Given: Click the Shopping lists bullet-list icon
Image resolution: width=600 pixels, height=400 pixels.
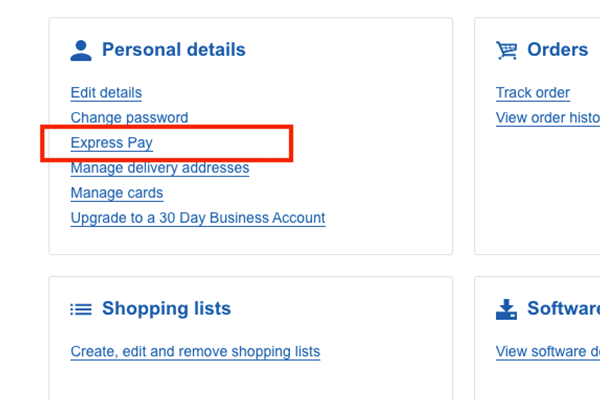Looking at the screenshot, I should pyautogui.click(x=81, y=309).
